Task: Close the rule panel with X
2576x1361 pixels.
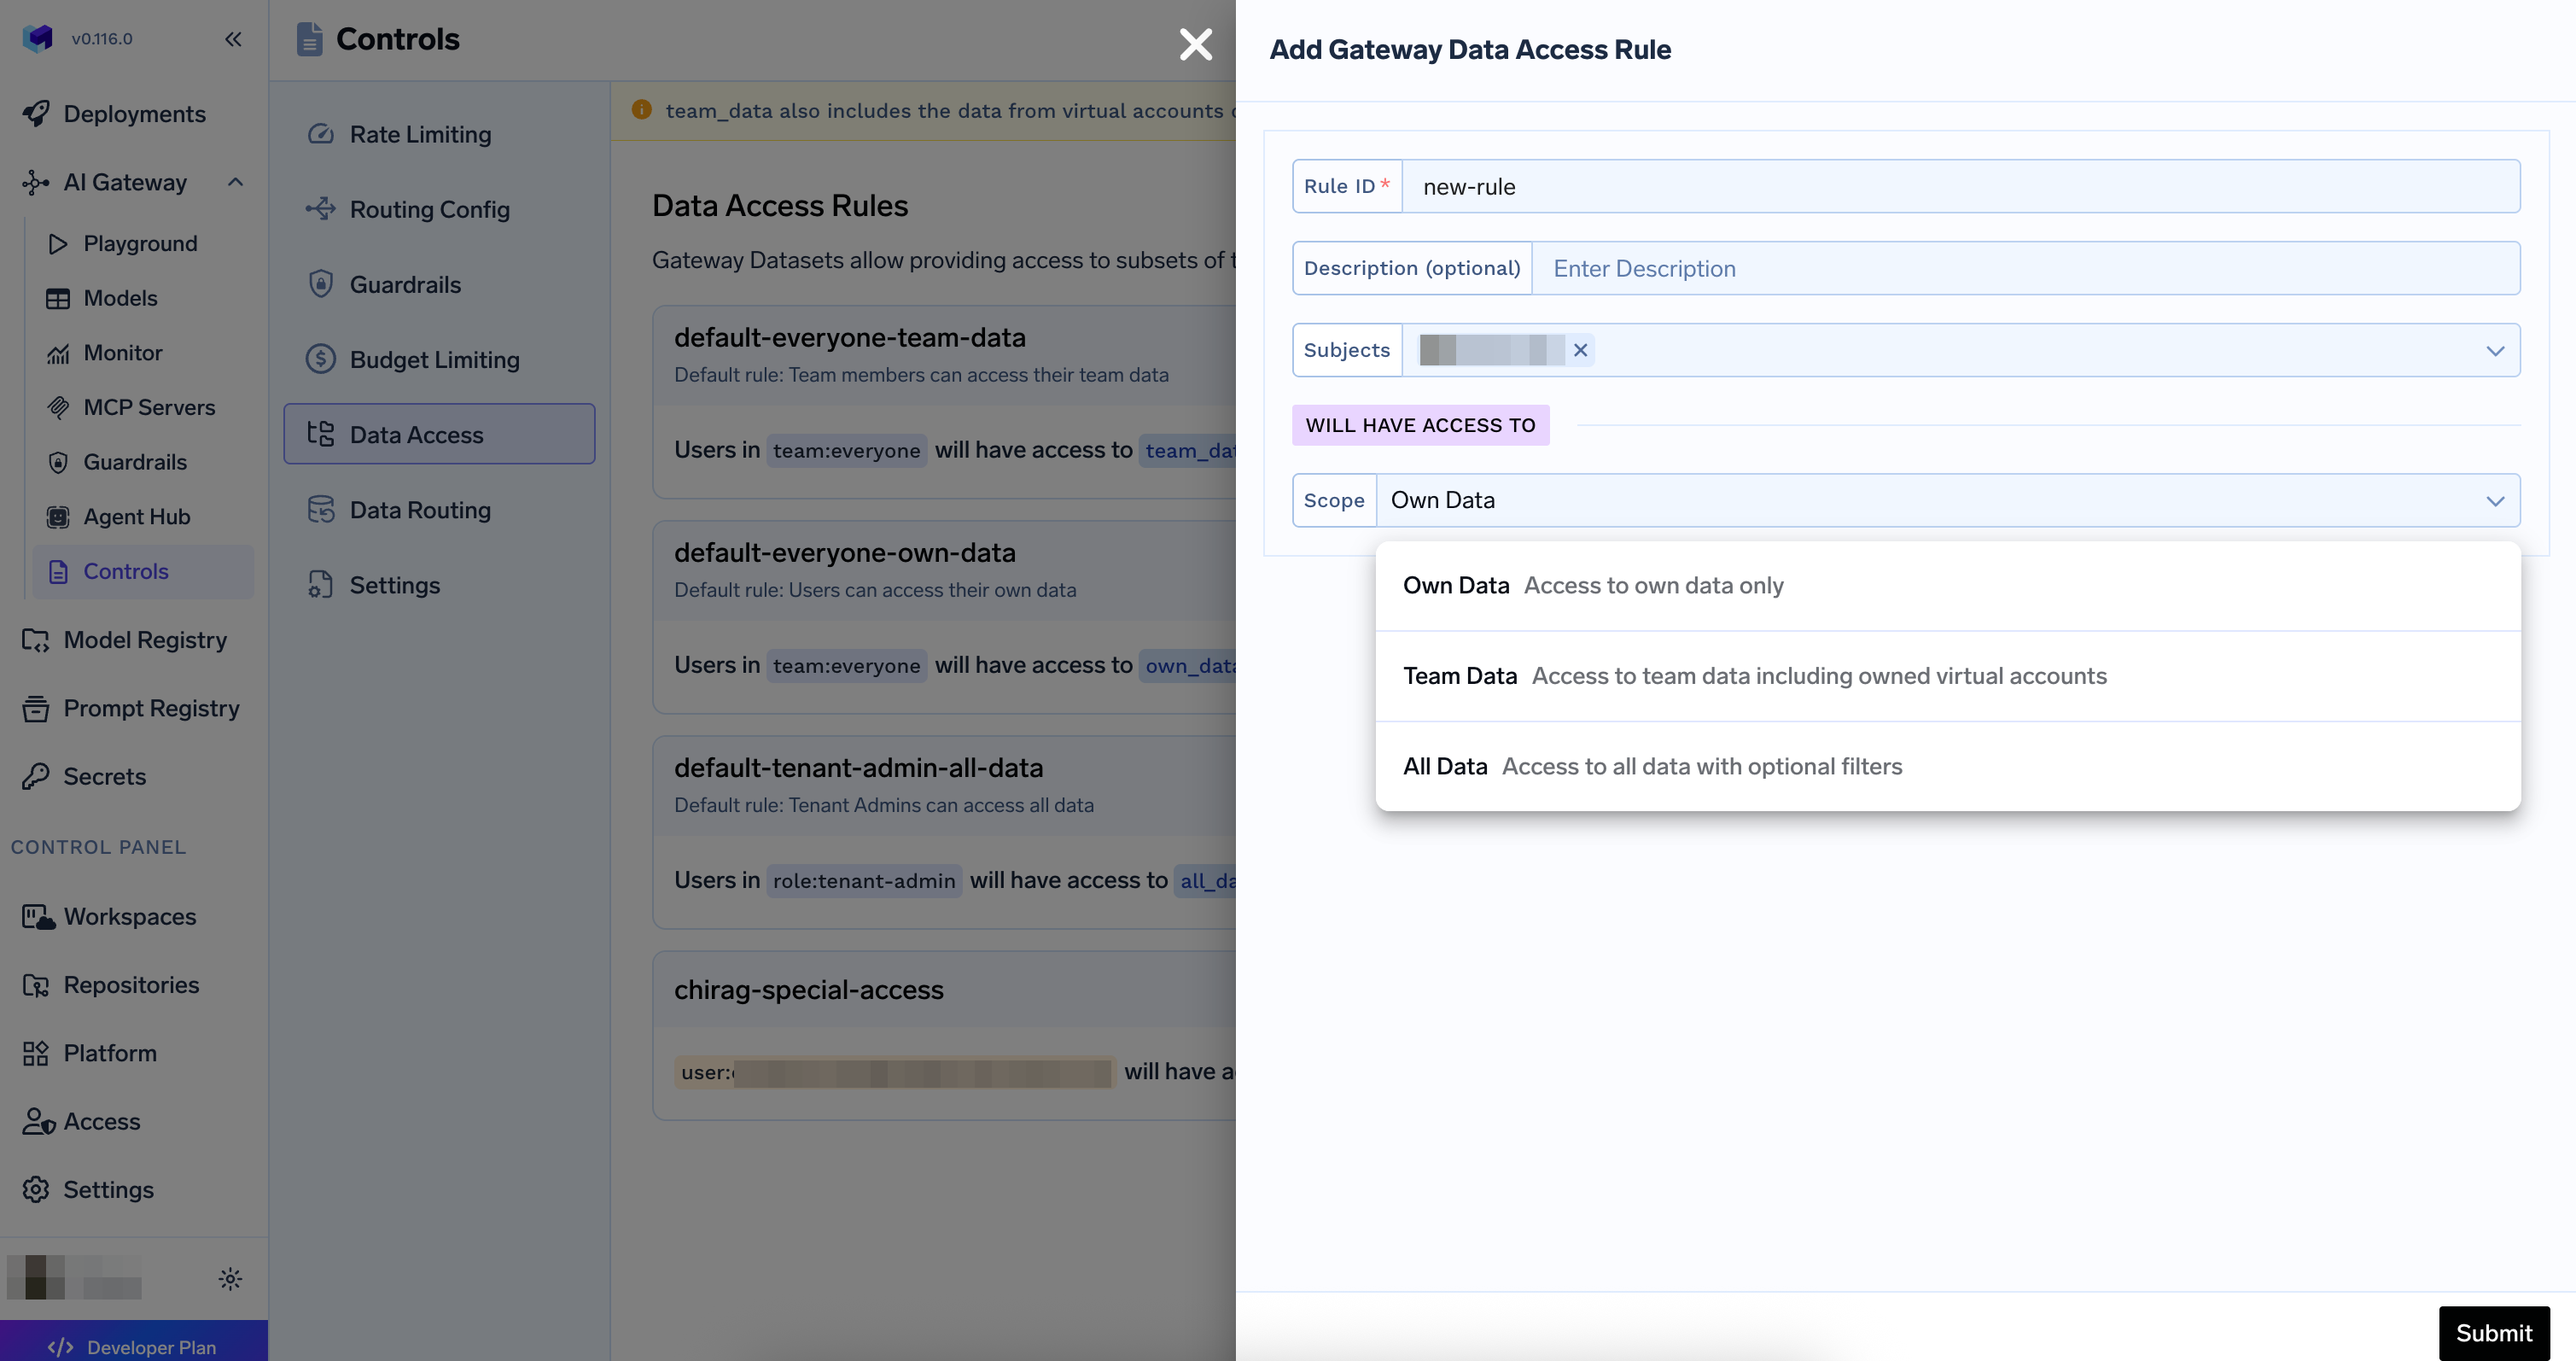Action: point(1195,44)
